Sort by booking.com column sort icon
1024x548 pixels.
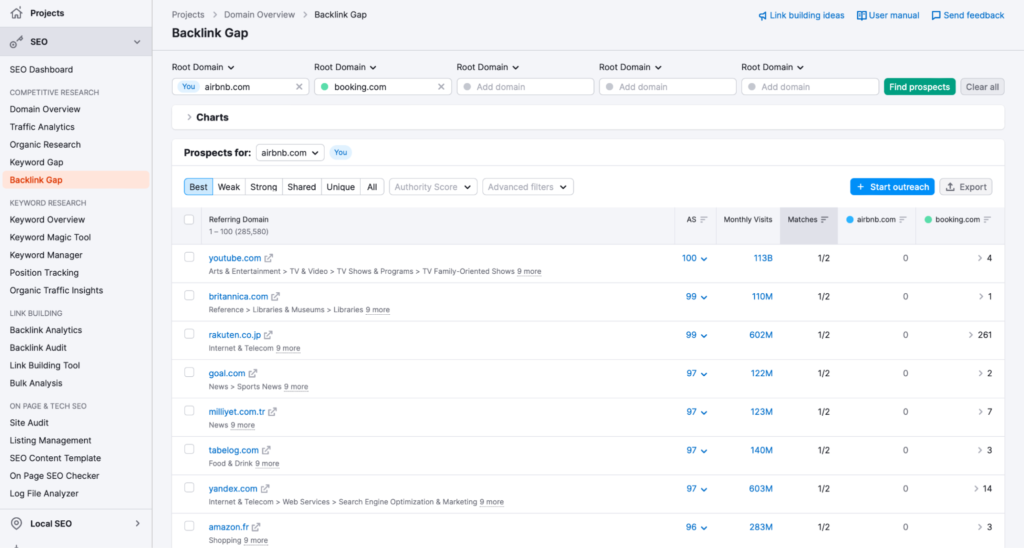pyautogui.click(x=987, y=220)
